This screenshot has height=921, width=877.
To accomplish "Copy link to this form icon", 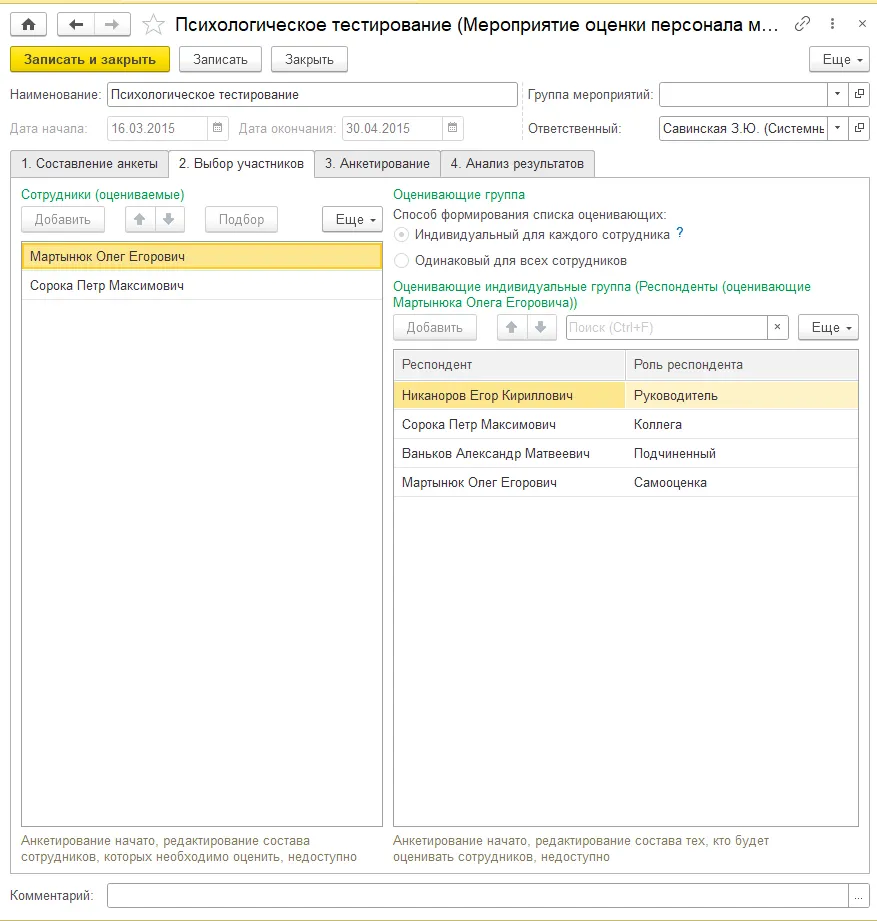I will point(802,23).
